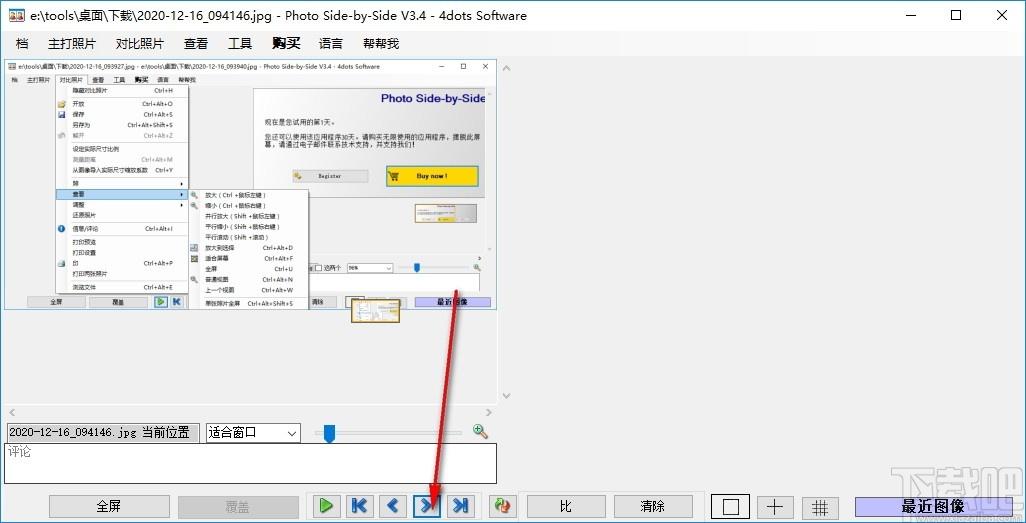Screen dimensions: 1026x523
Task: Click into the 评论 comment box
Action: (251, 463)
